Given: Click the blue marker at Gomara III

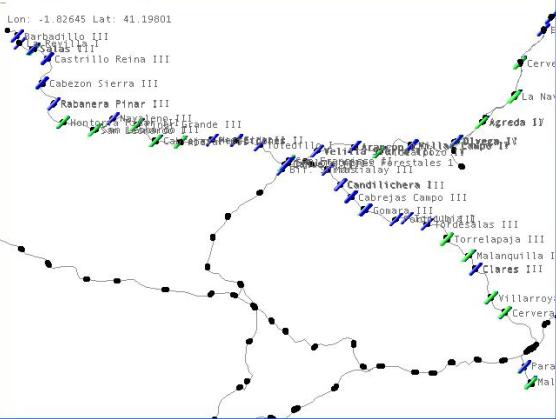Looking at the screenshot, I should tap(366, 210).
